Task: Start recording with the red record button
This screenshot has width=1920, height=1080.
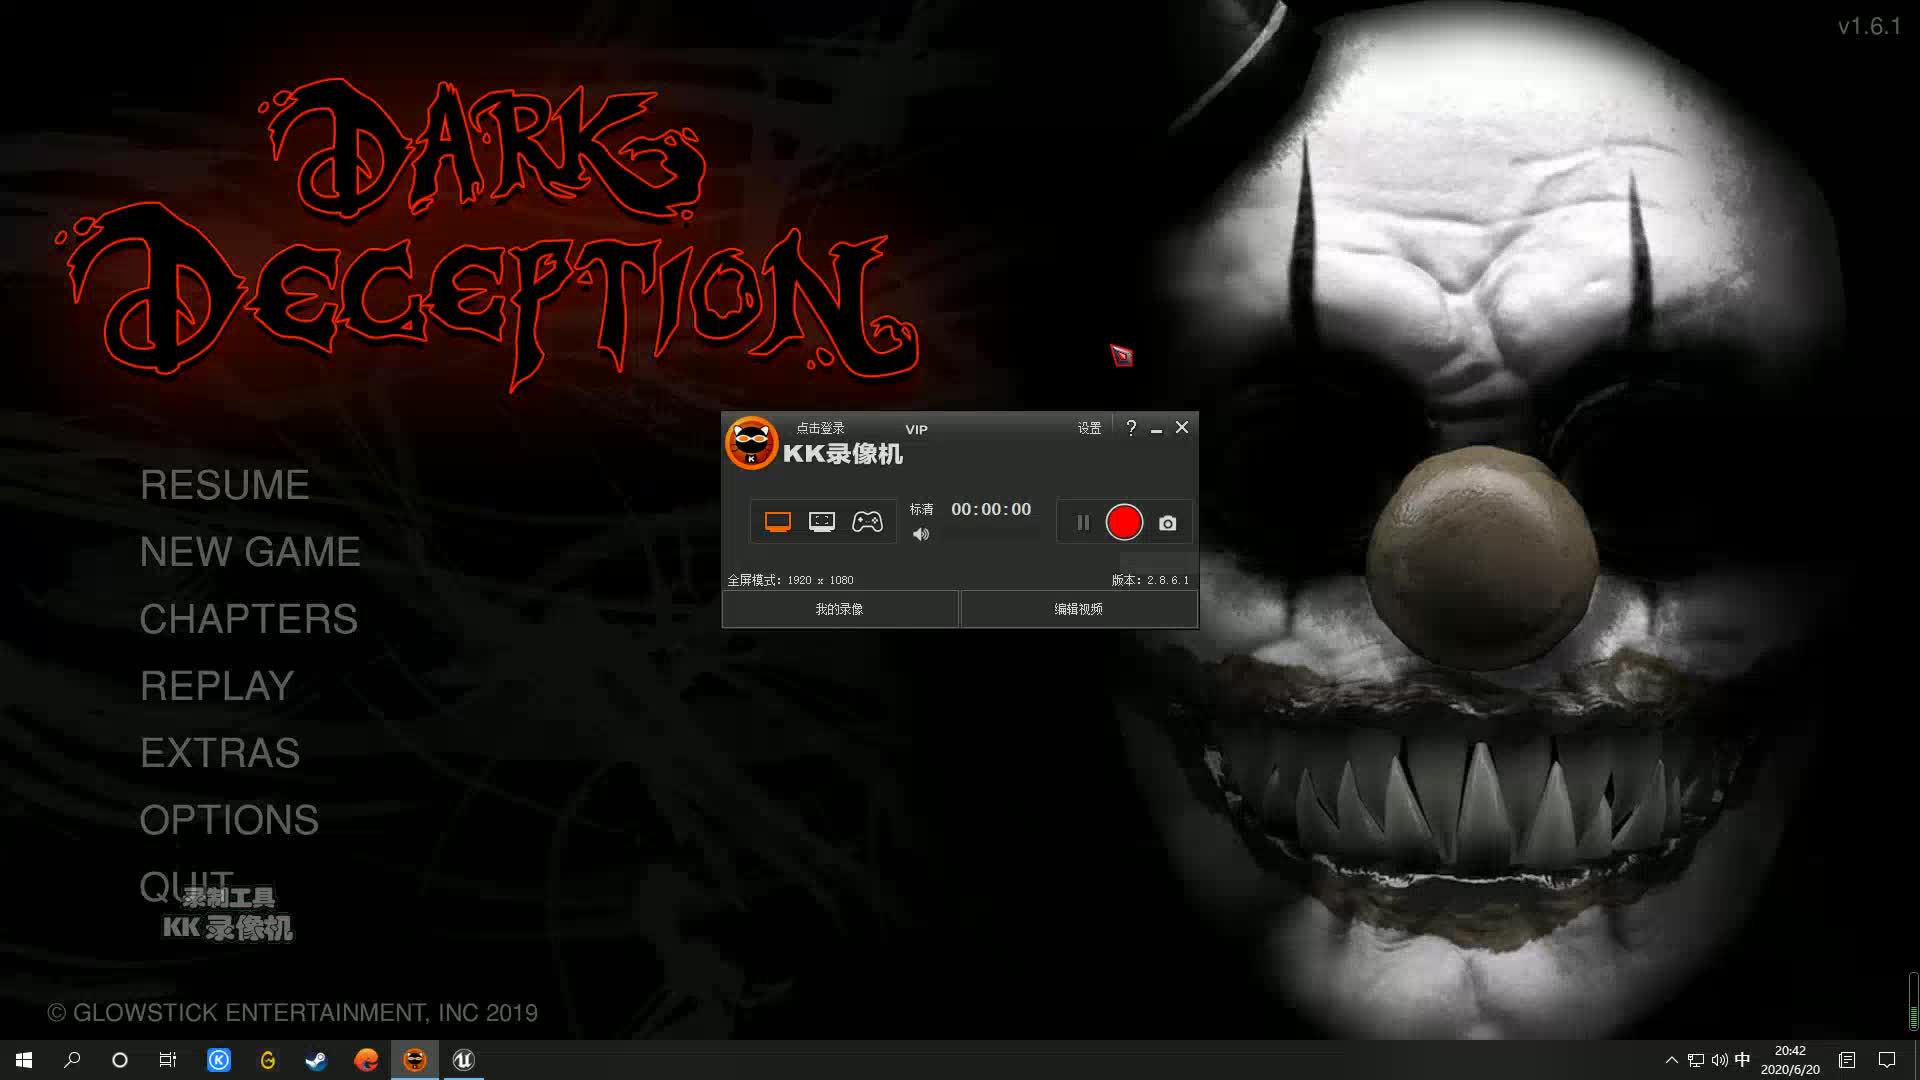Action: click(x=1124, y=522)
